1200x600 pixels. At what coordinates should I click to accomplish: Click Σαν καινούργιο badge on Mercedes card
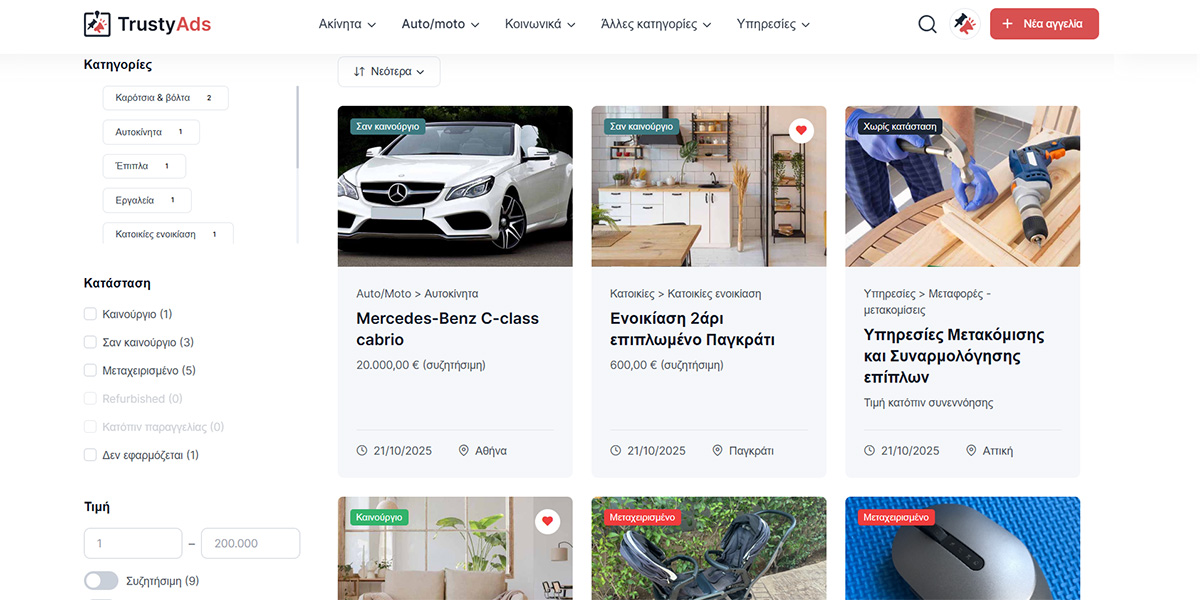coord(388,127)
